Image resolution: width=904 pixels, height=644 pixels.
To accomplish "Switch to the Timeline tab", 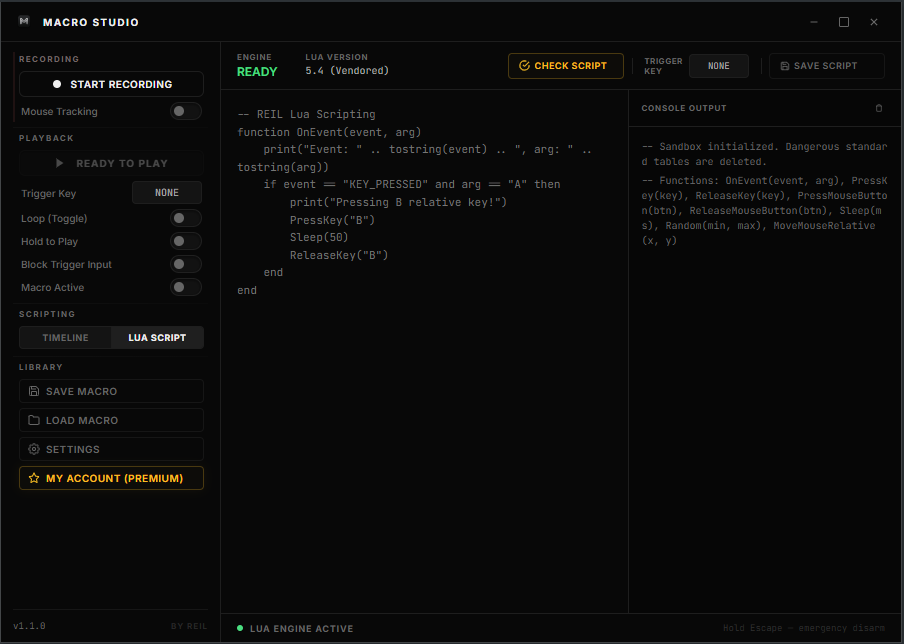I will pyautogui.click(x=65, y=337).
